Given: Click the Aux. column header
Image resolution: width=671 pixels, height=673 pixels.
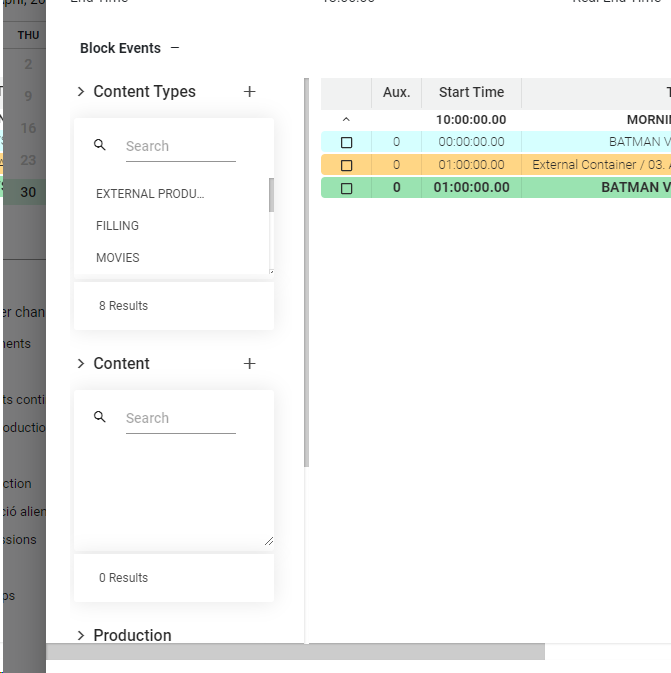Looking at the screenshot, I should (397, 92).
